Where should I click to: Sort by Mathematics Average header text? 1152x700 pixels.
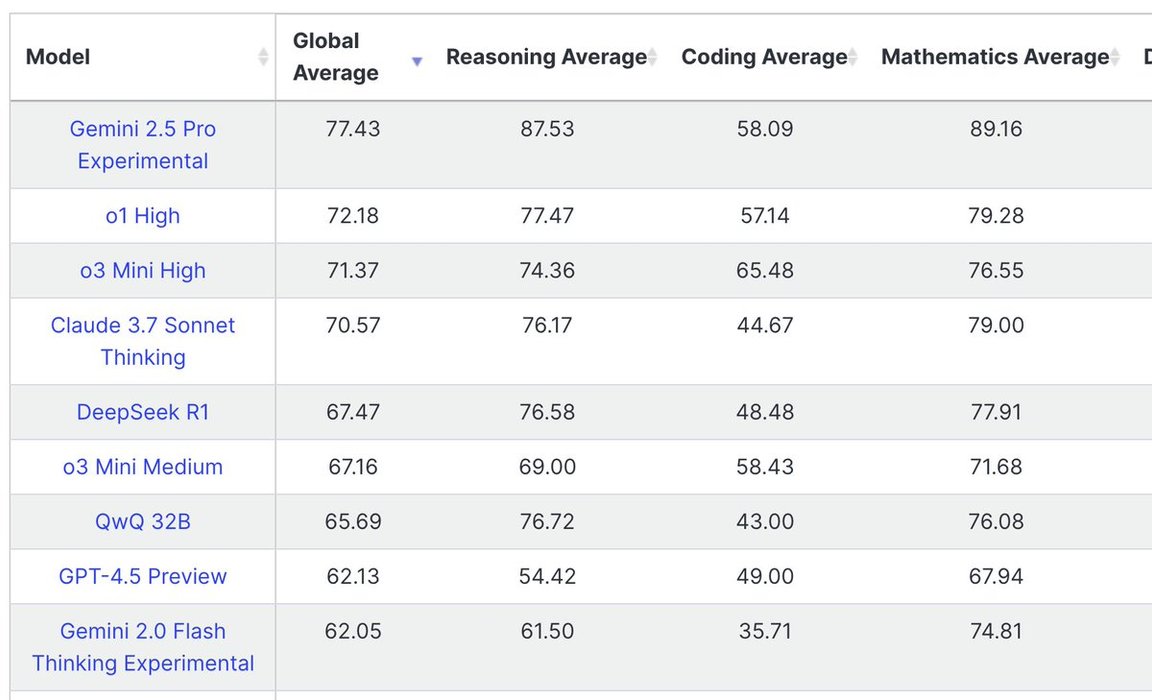click(x=995, y=57)
